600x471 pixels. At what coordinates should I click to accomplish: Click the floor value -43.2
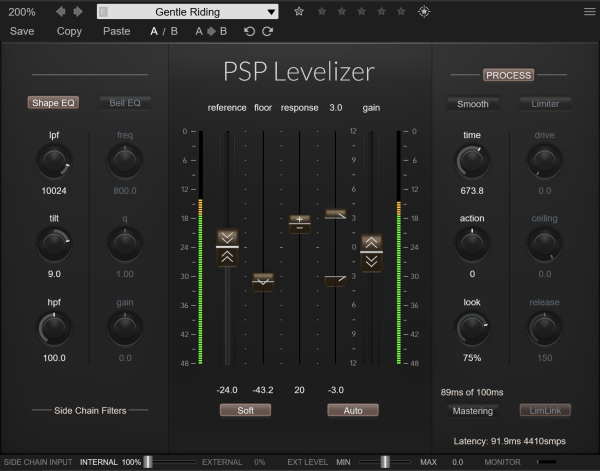(263, 390)
